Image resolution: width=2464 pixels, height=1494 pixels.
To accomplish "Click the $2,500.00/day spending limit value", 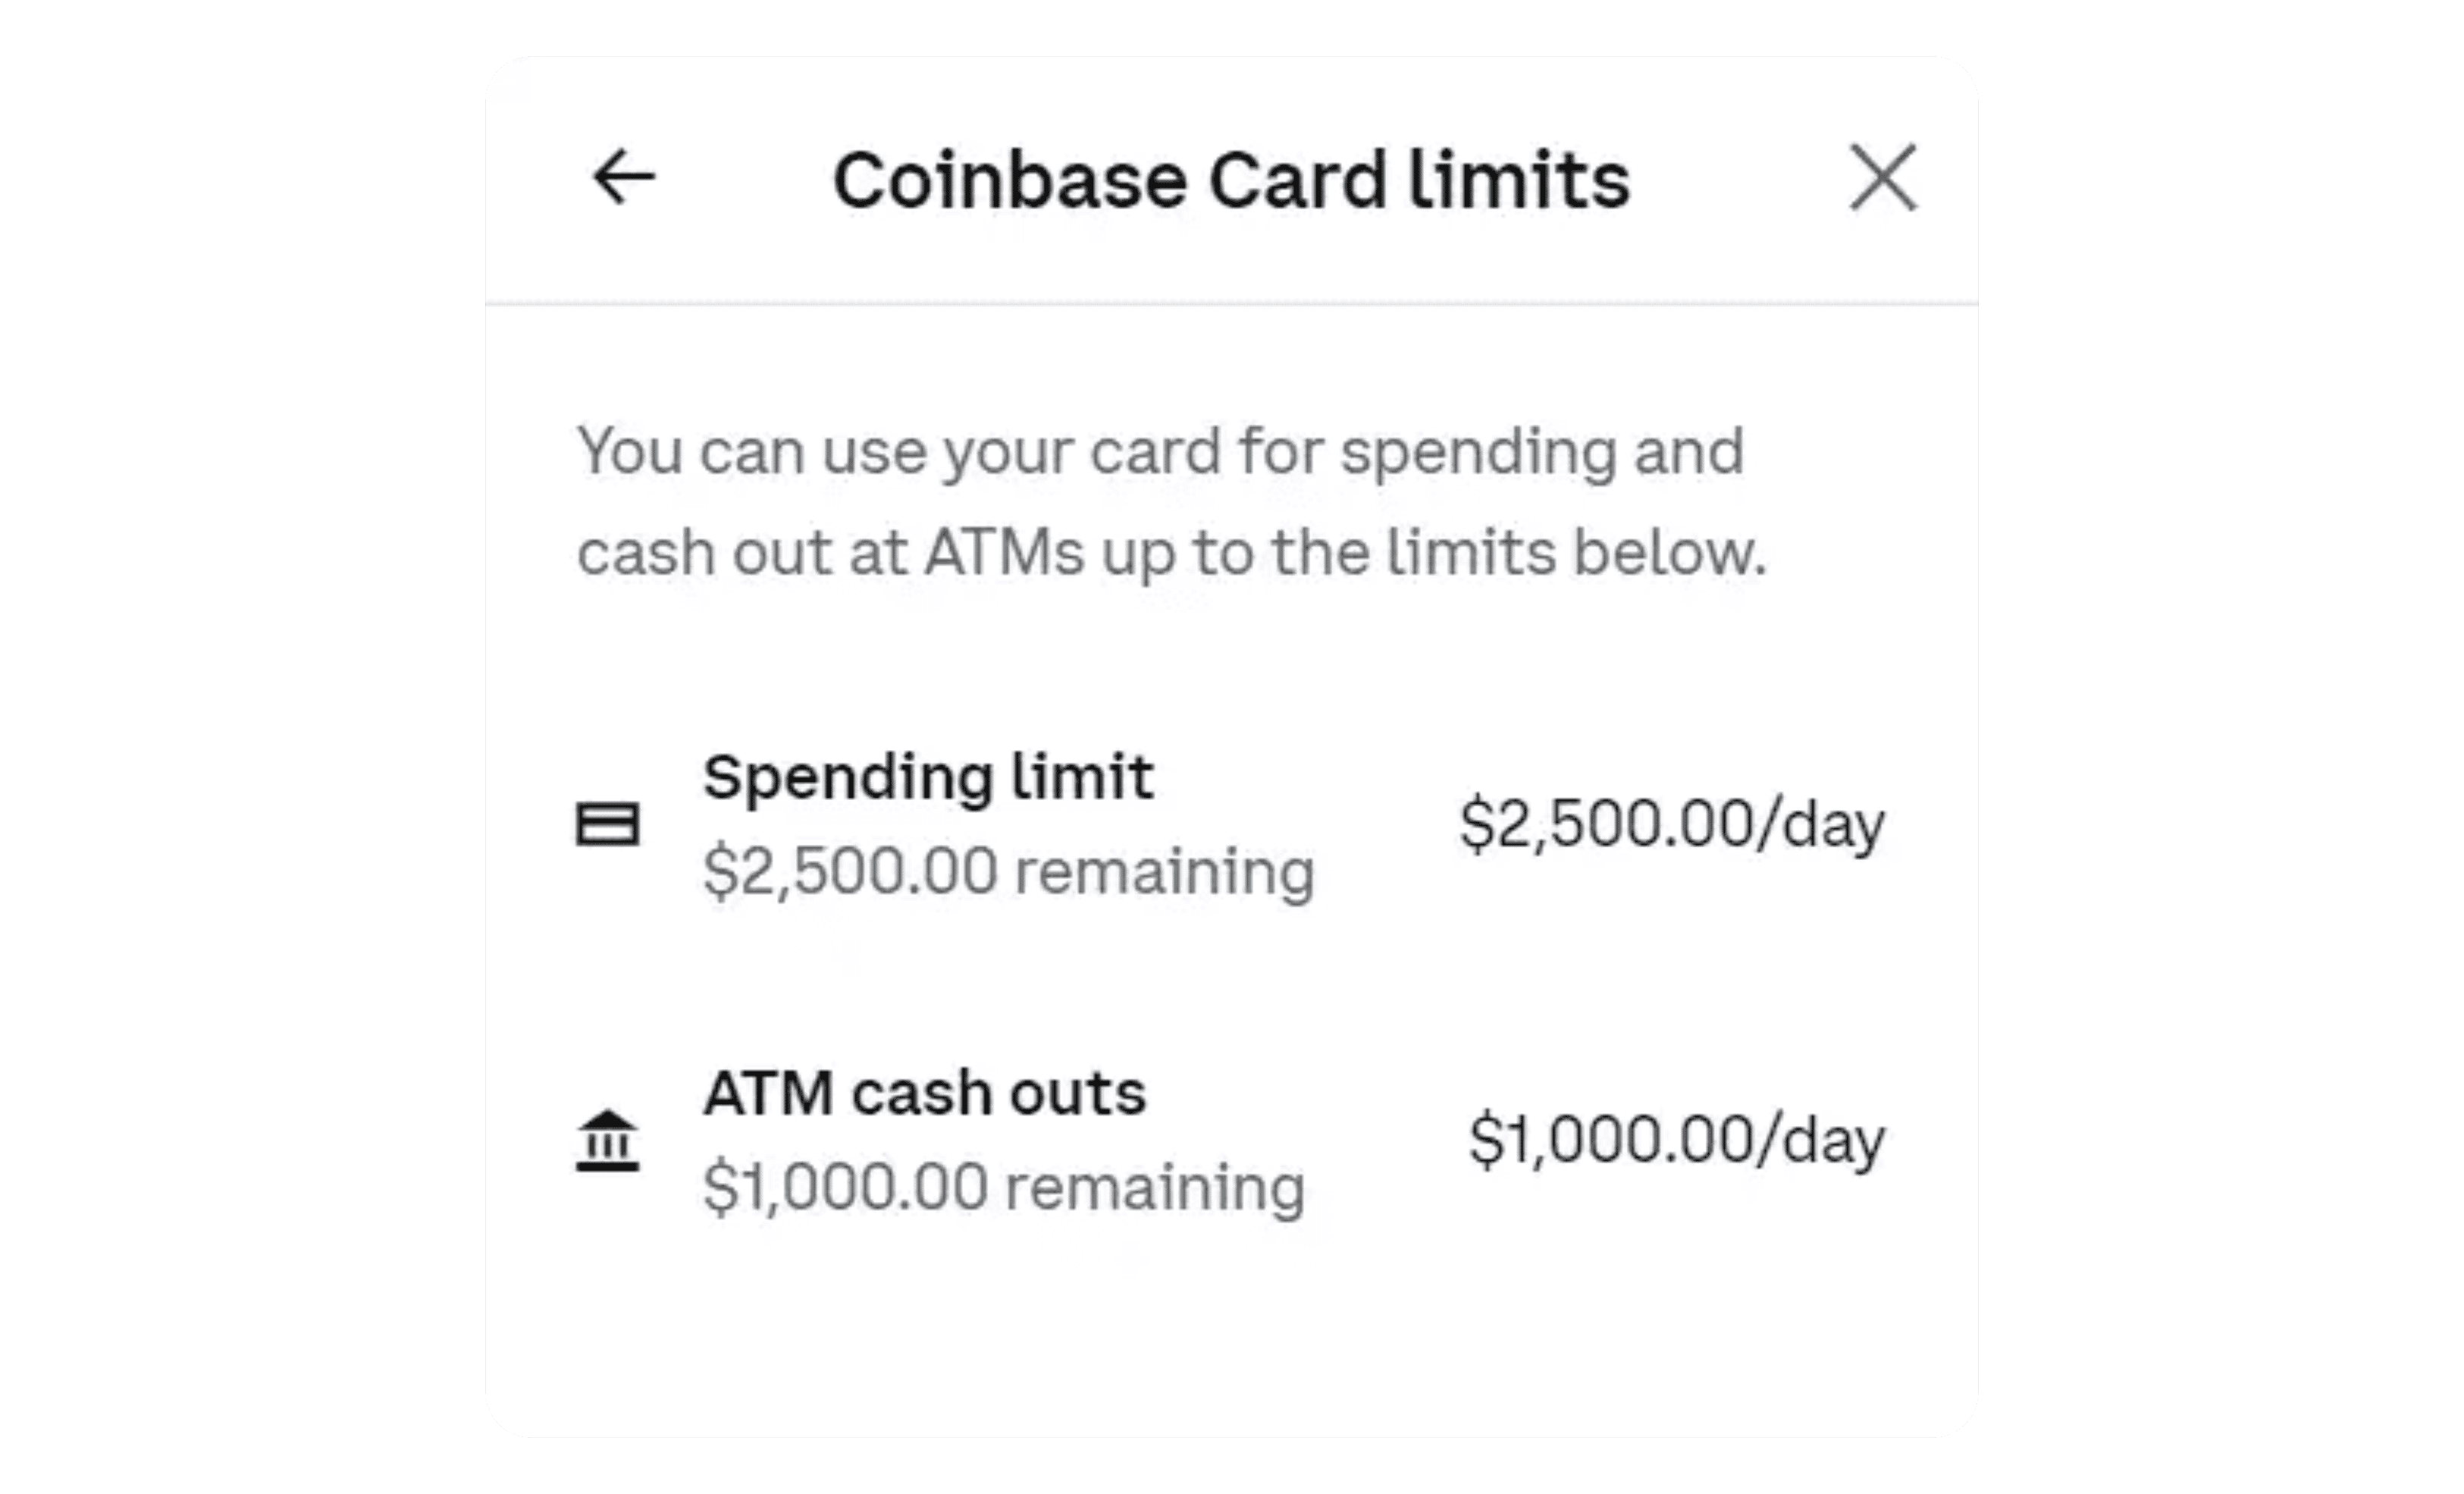I will tap(1670, 825).
